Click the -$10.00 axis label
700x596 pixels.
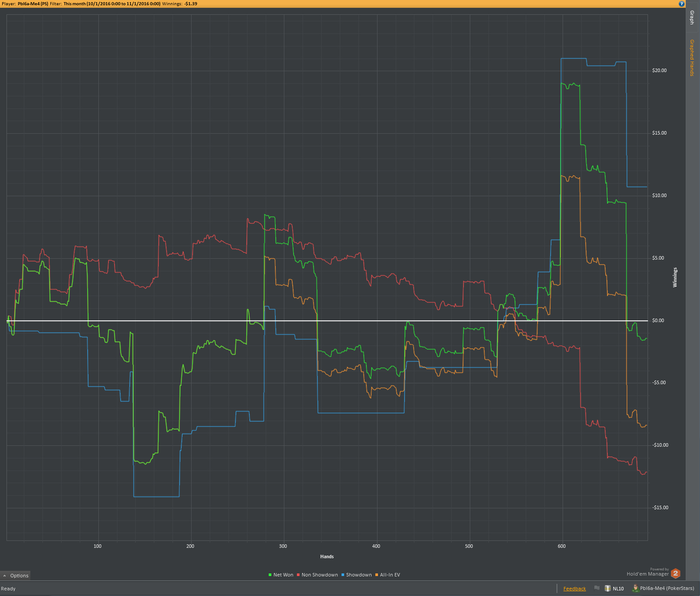coord(660,445)
